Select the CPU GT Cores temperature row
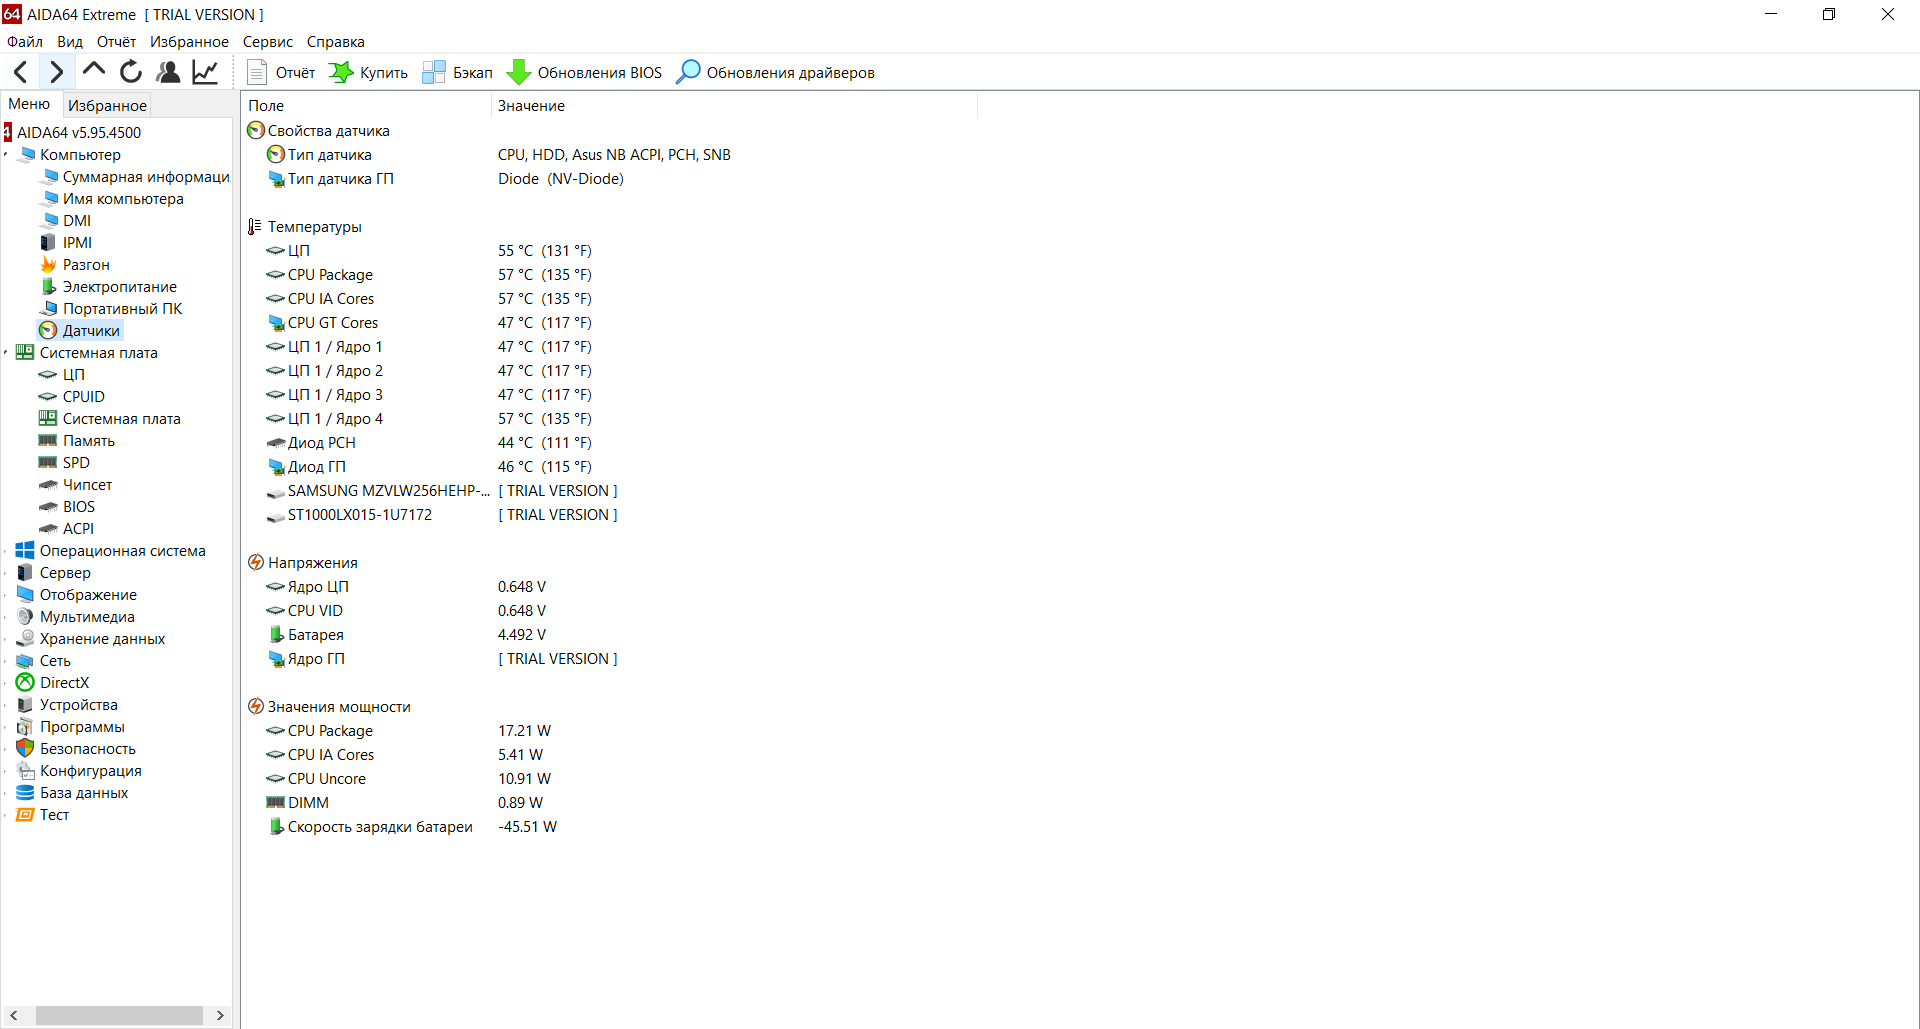1920x1029 pixels. 430,323
